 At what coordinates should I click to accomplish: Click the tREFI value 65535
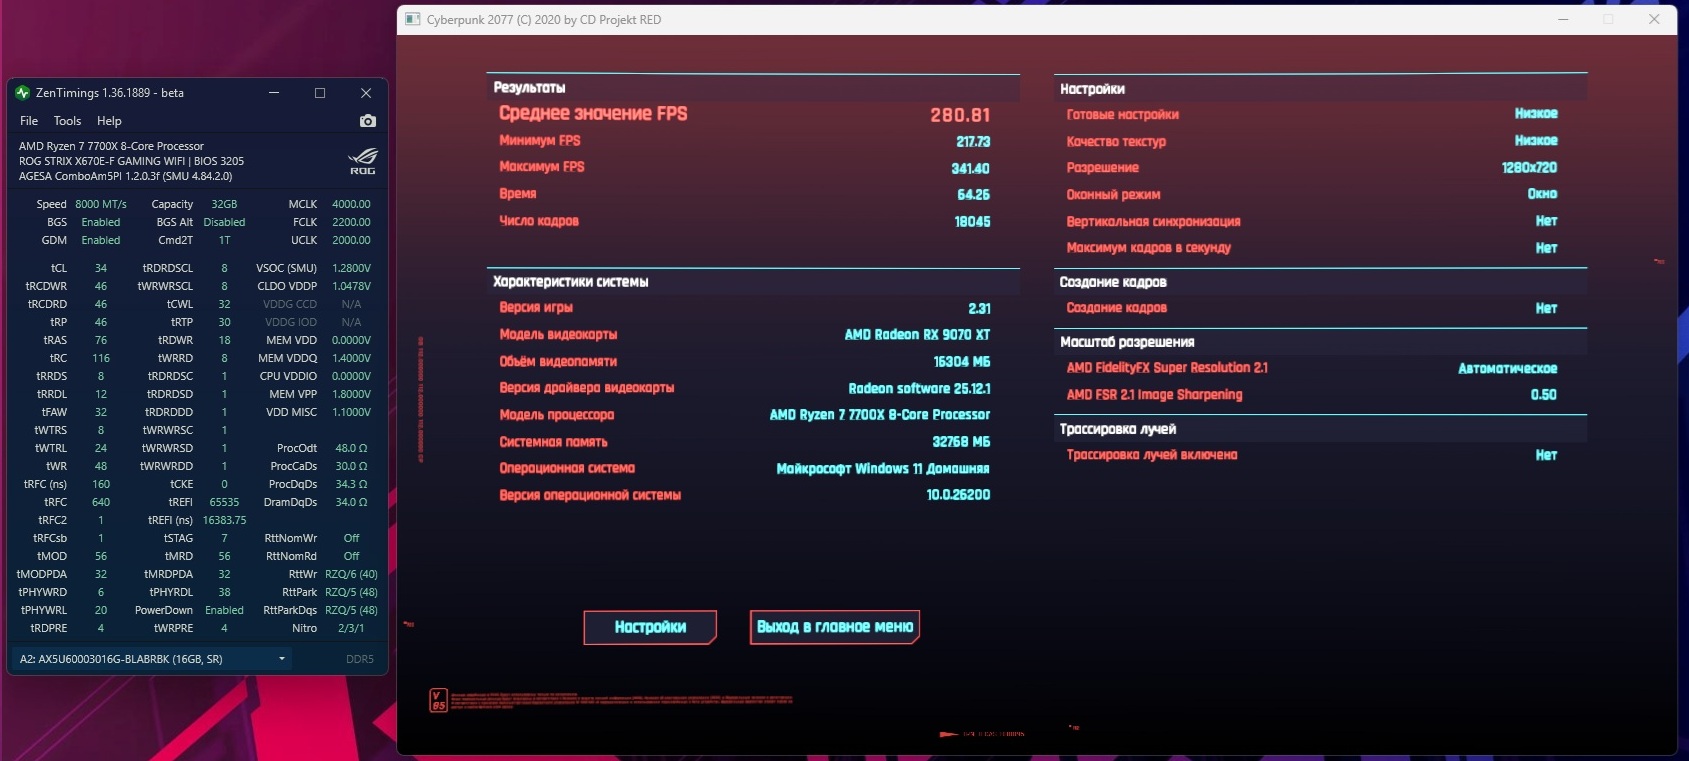click(224, 502)
